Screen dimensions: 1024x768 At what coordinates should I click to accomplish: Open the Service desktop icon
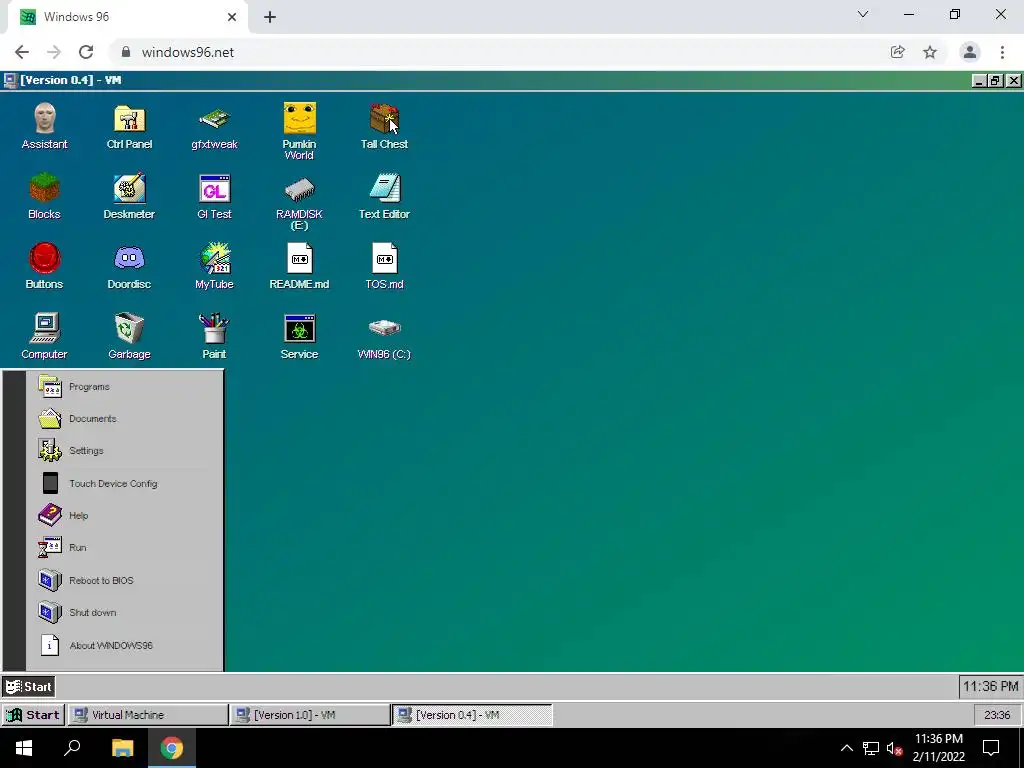[x=299, y=336]
